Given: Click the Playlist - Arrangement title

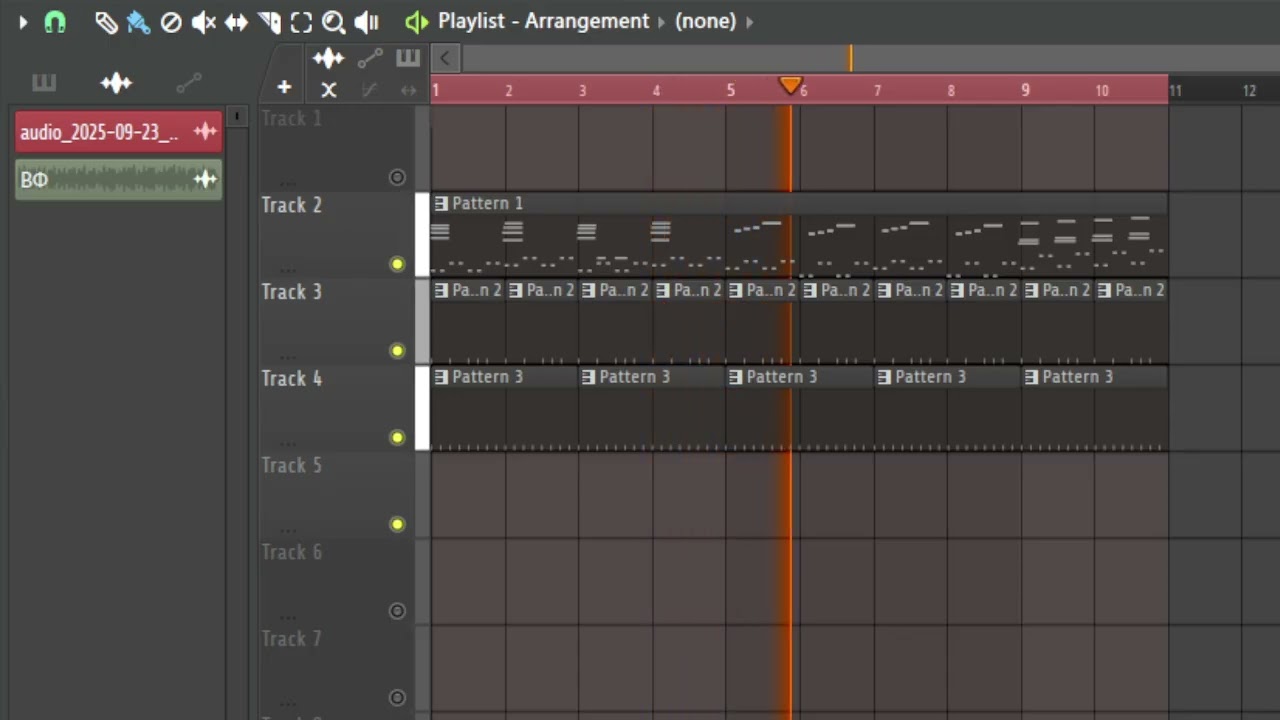Looking at the screenshot, I should [x=544, y=21].
